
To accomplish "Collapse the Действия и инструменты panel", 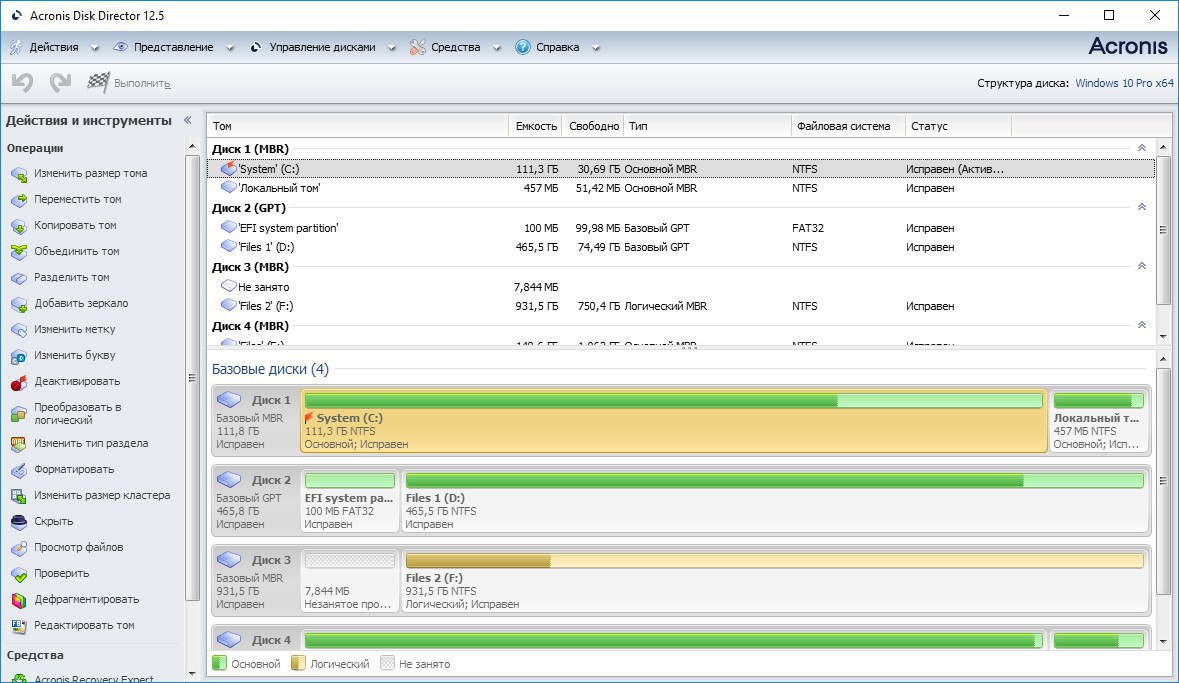I will (188, 120).
